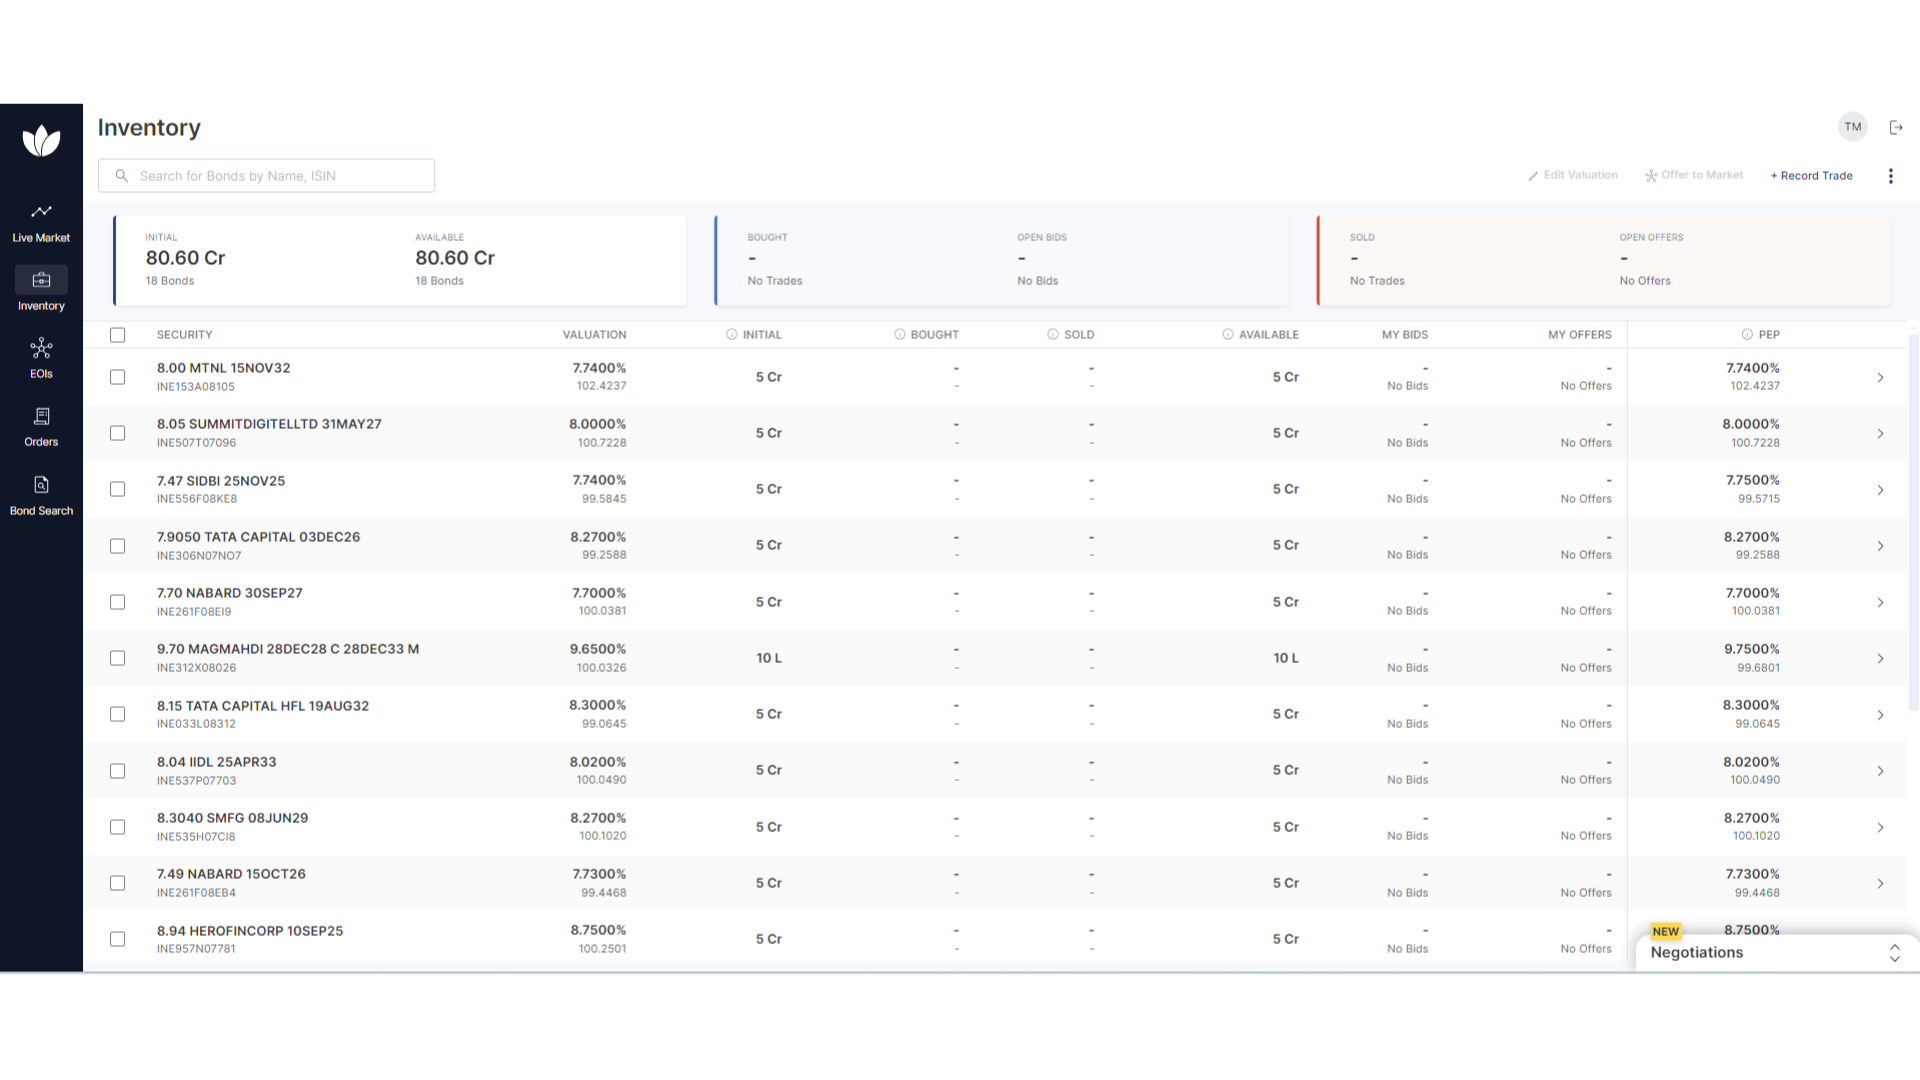This screenshot has width=1920, height=1080.
Task: Click the Record Trade button
Action: tap(1812, 175)
